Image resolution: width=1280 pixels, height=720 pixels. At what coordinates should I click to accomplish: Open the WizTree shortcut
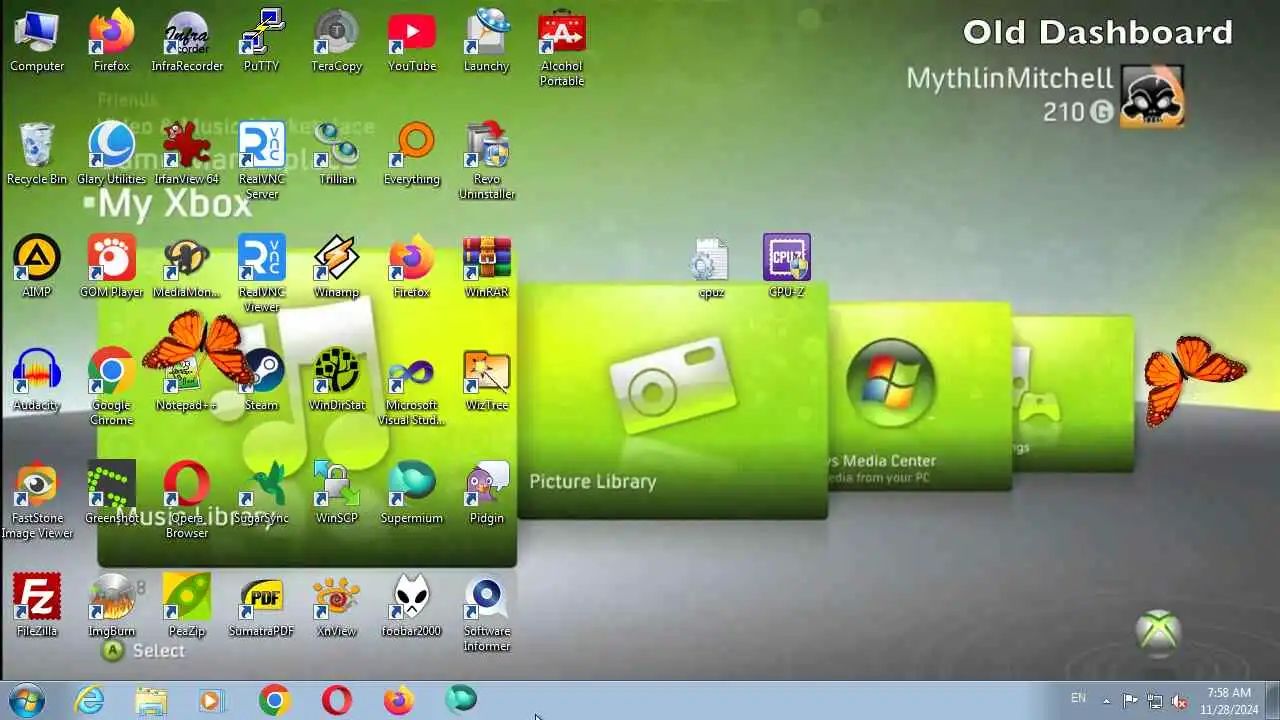(x=487, y=380)
